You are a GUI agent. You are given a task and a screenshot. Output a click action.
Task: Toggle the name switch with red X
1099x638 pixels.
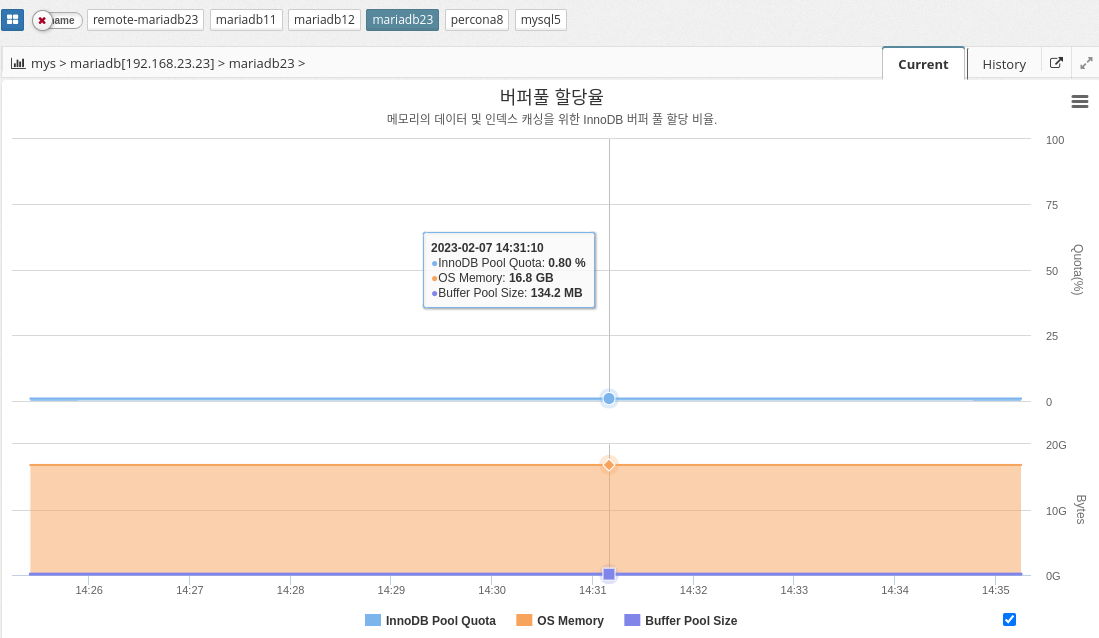coord(55,20)
